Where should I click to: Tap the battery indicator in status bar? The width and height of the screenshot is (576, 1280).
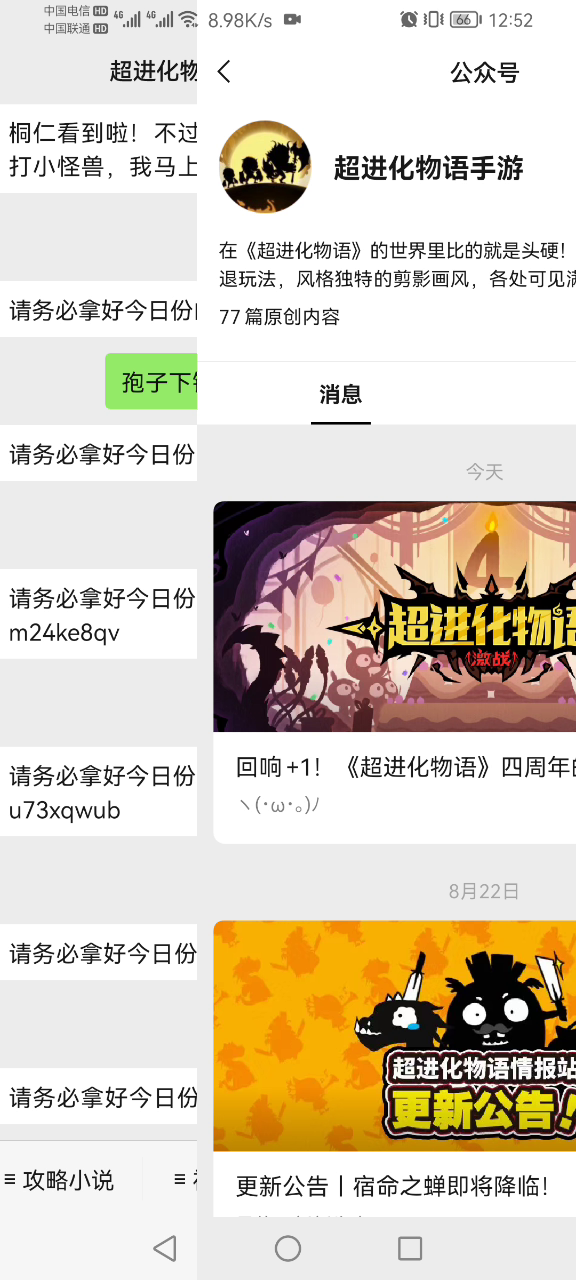click(463, 19)
